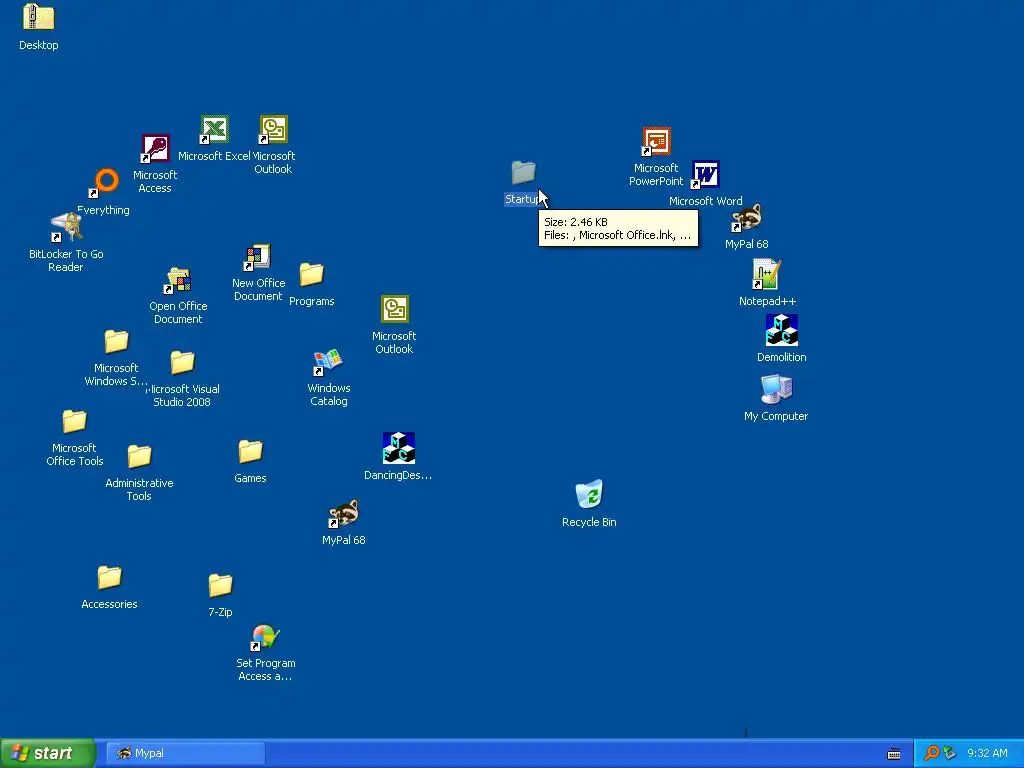
Task: Select the Microsoft Outlook shortcut beside Excel
Action: click(x=274, y=129)
